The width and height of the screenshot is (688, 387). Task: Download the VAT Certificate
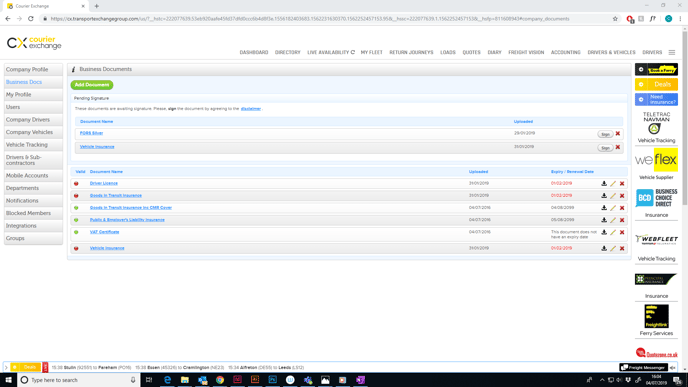pos(604,232)
